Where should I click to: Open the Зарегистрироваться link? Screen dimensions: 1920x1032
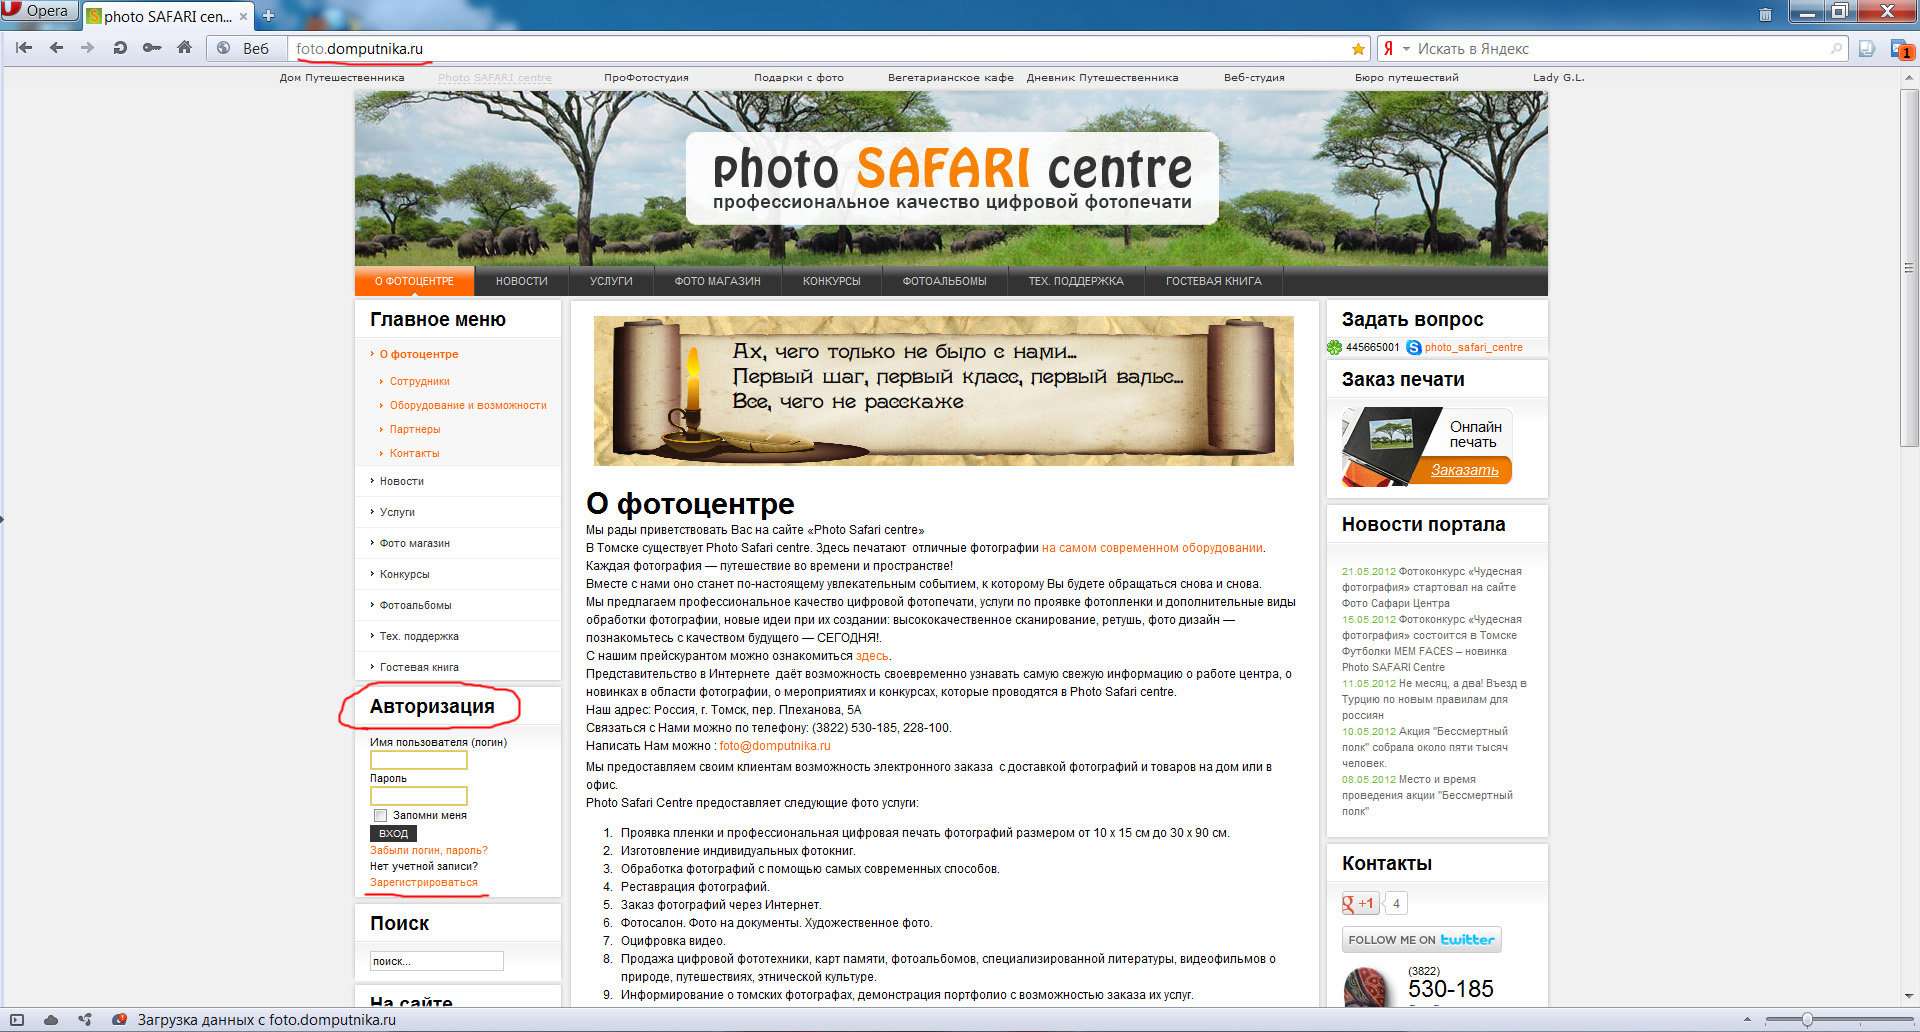(x=424, y=882)
